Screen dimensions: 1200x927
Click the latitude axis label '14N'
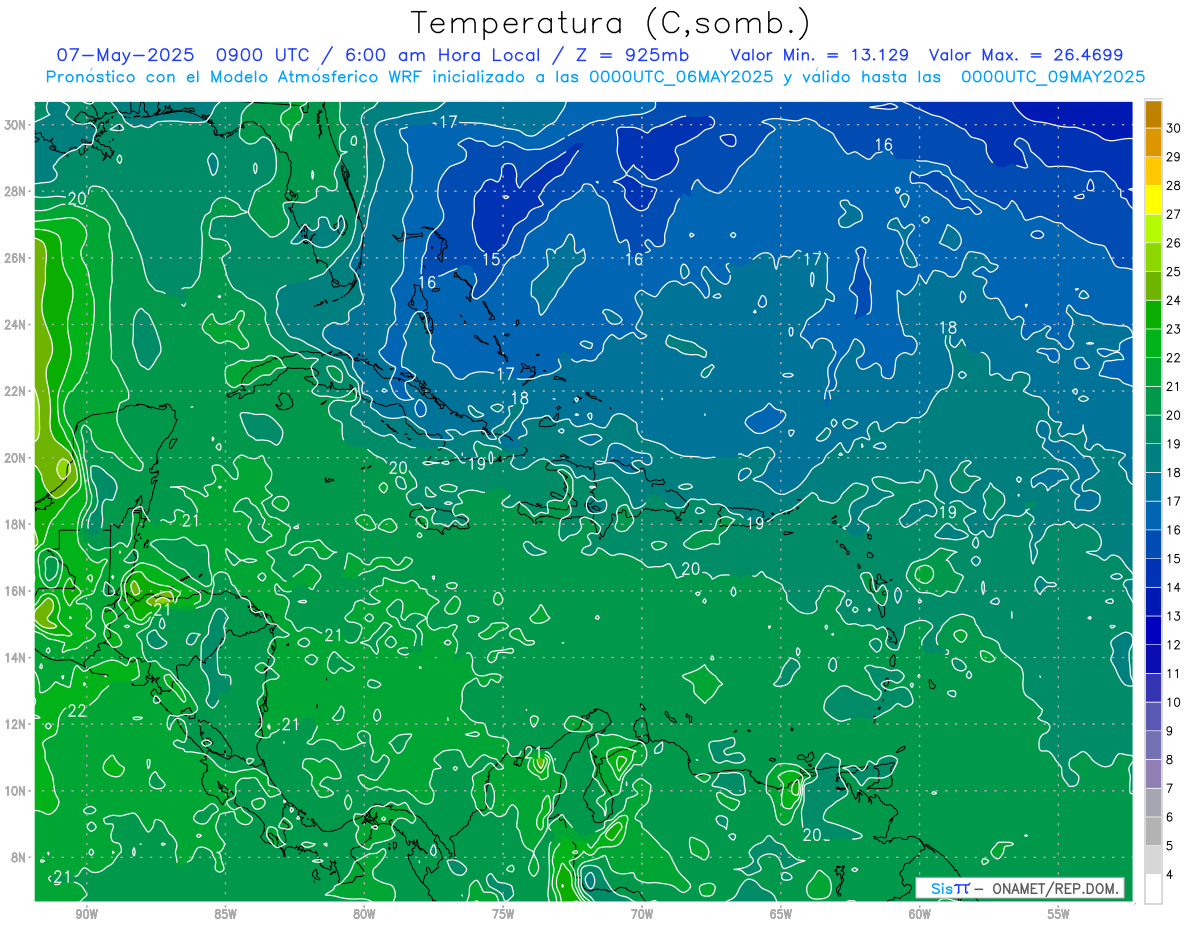[x=14, y=657]
